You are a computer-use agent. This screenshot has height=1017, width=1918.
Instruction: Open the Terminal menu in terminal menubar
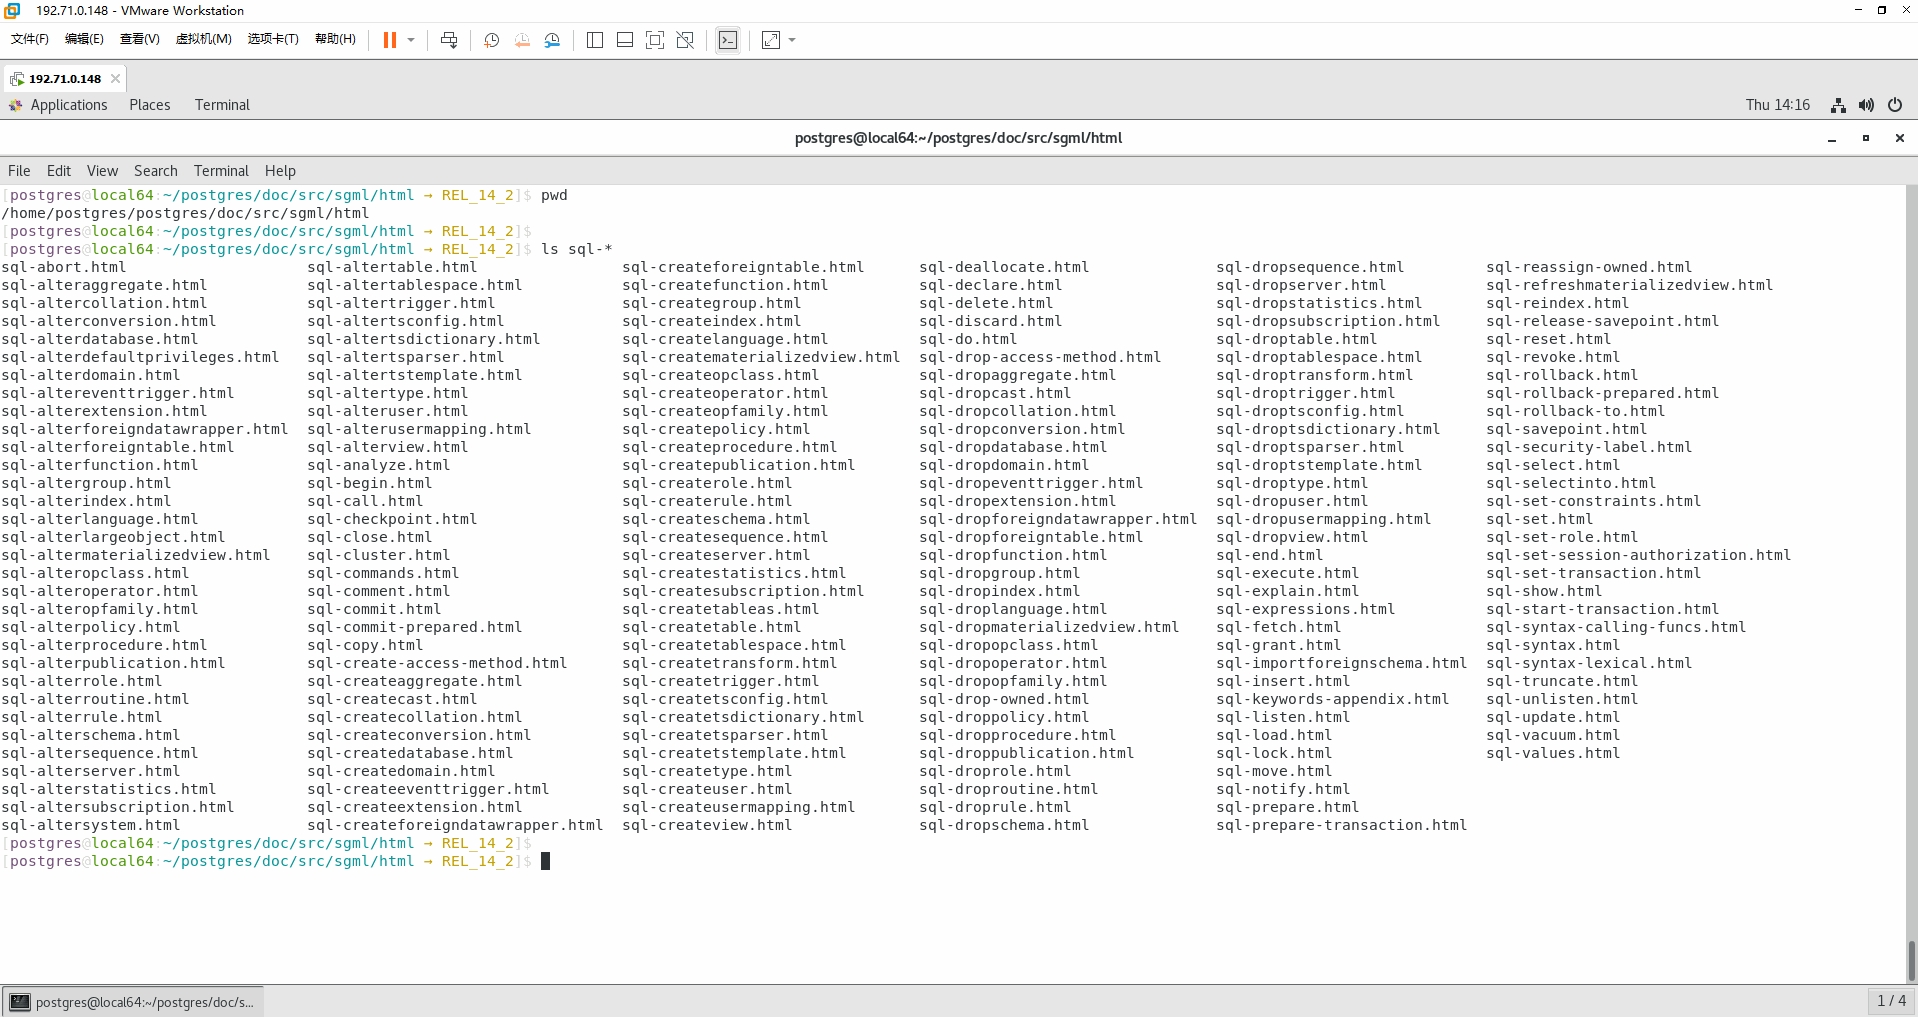[x=221, y=171]
